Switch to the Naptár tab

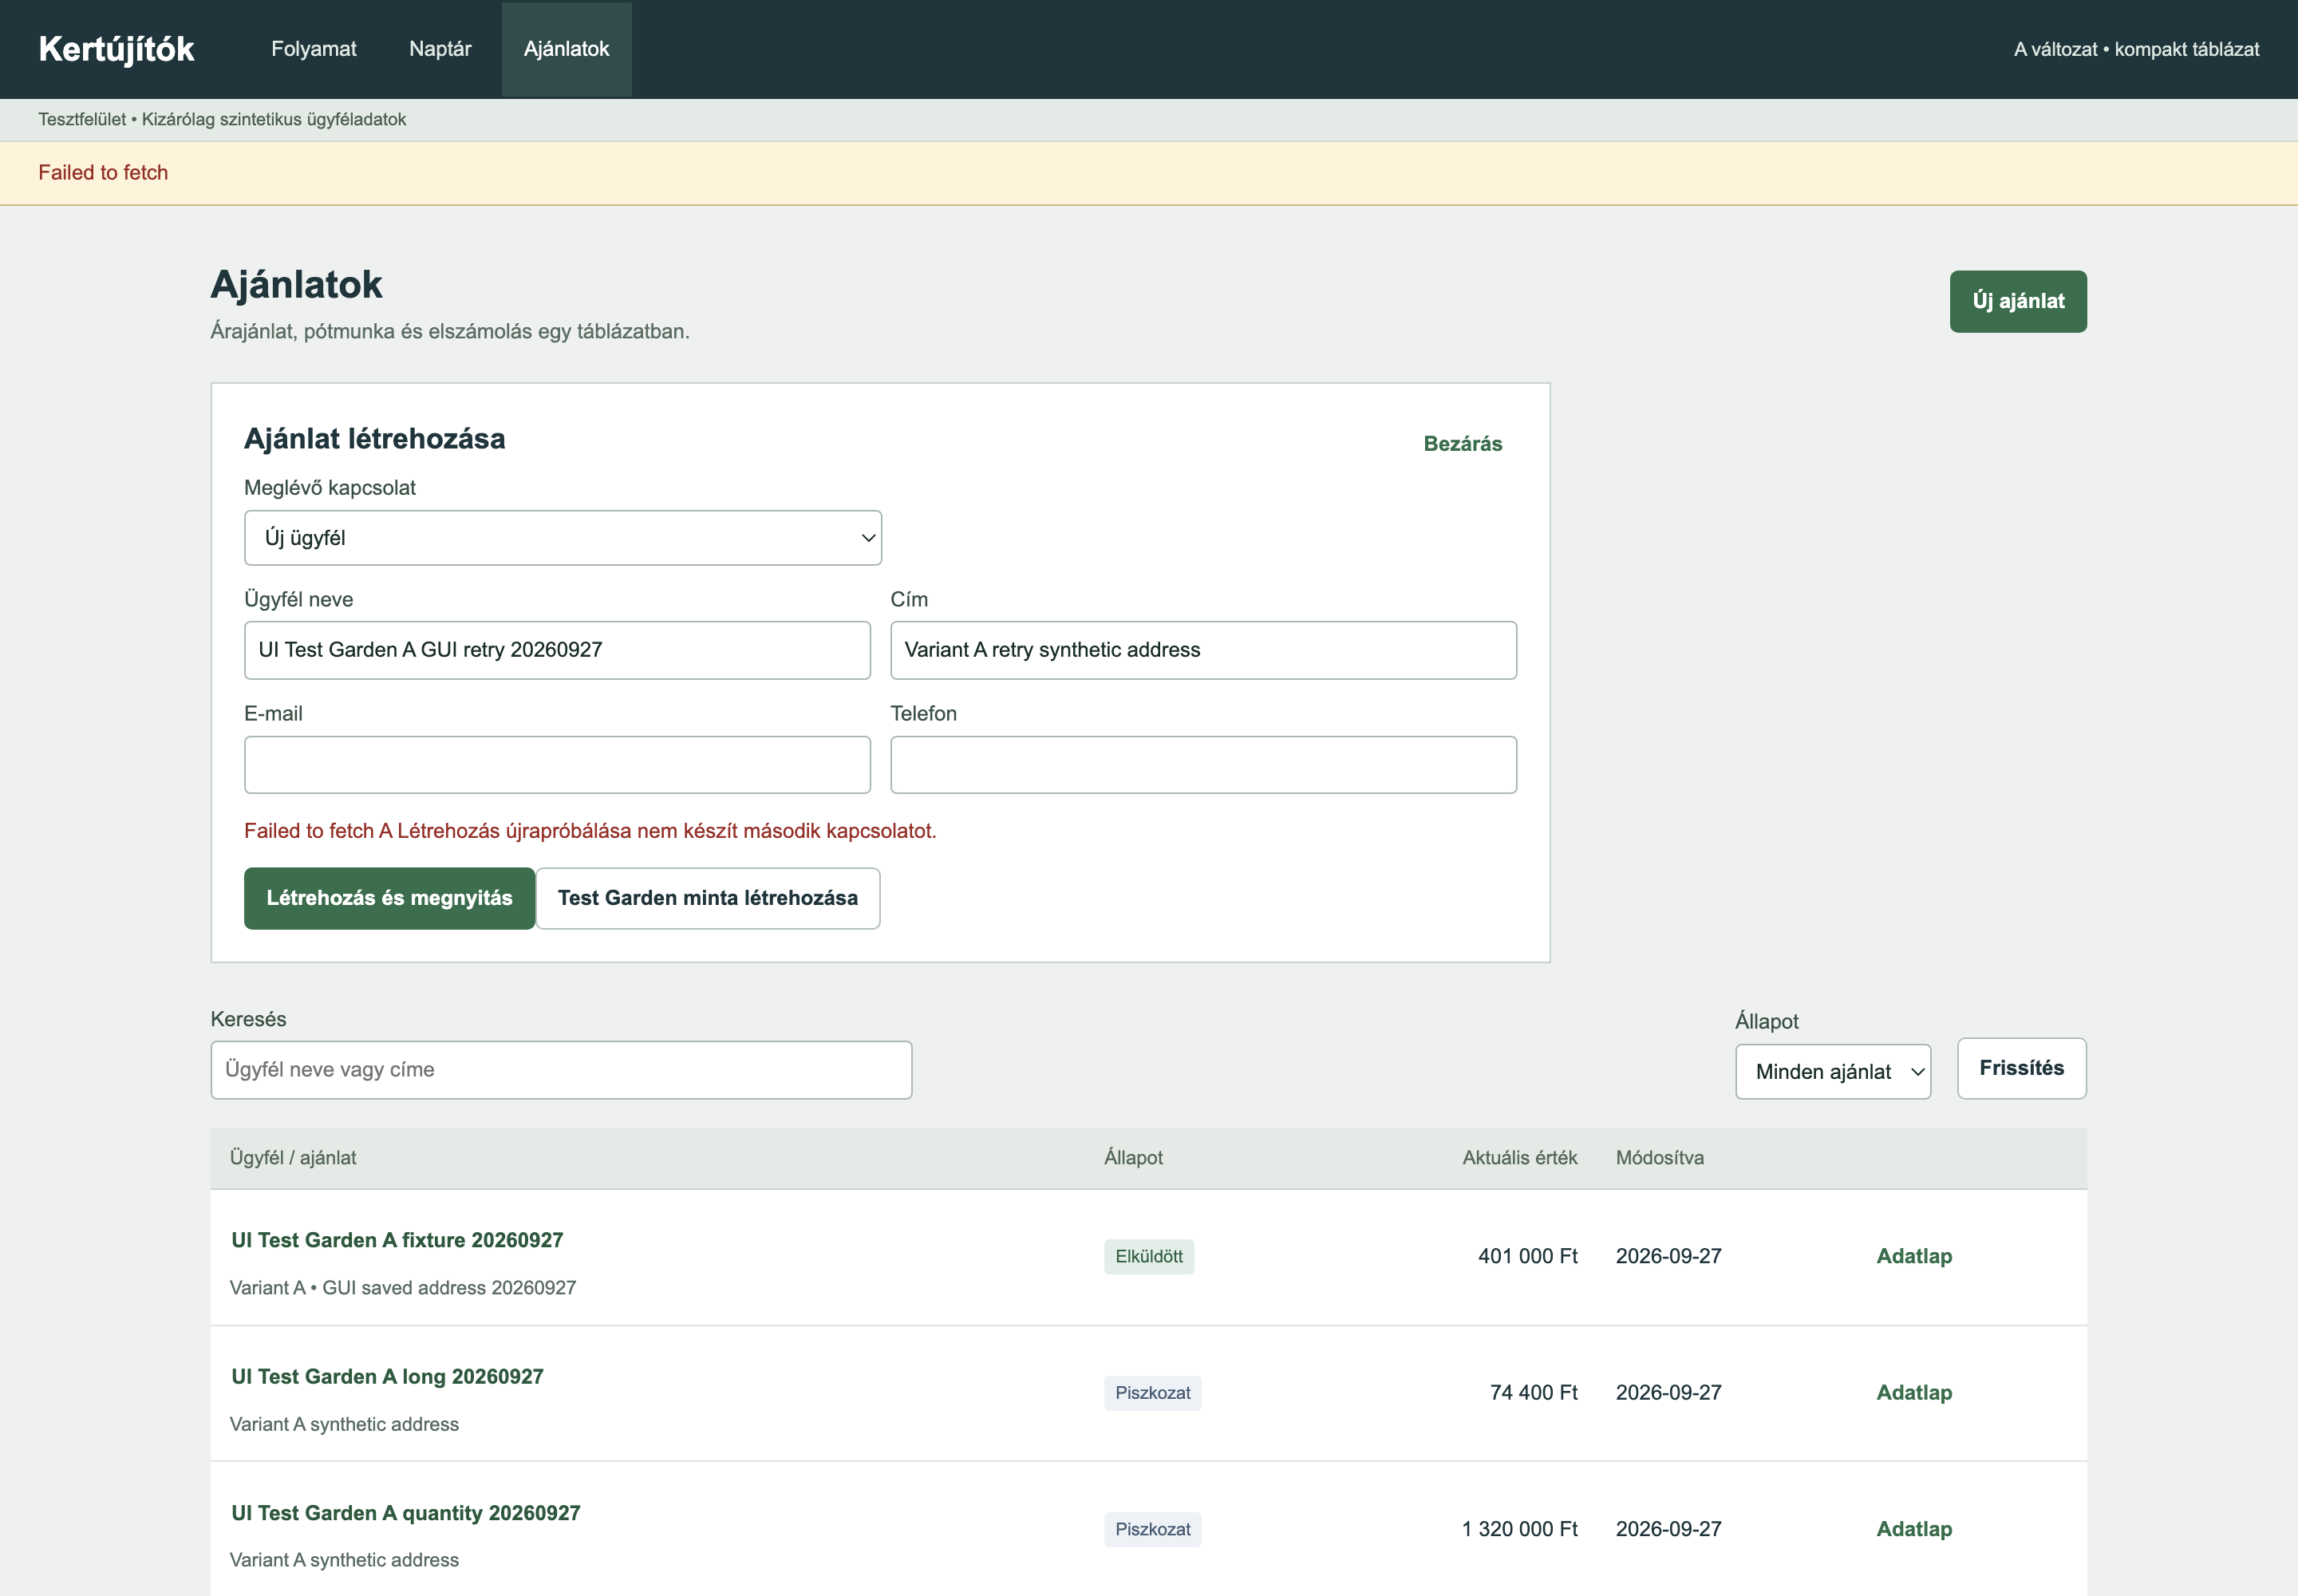tap(440, 49)
